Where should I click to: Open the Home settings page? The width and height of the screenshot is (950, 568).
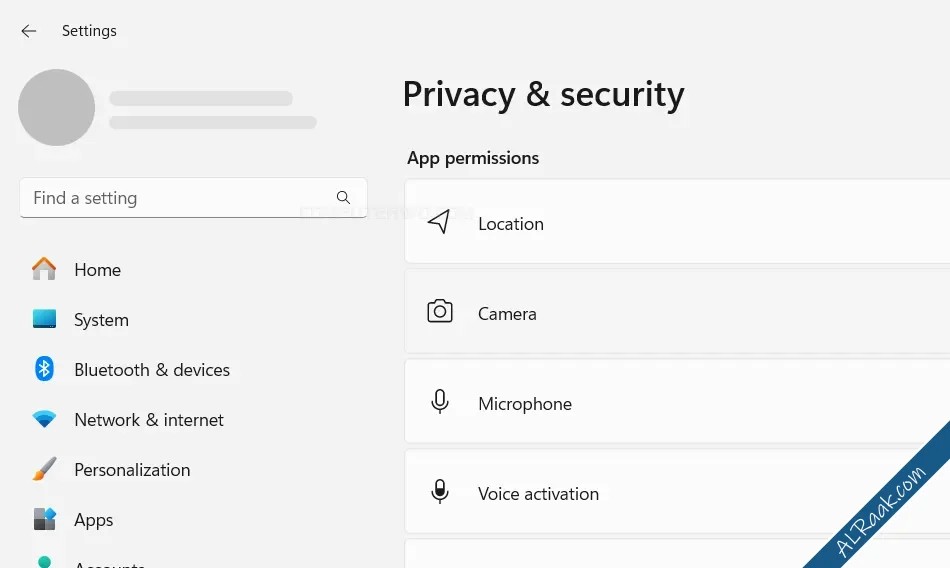(98, 270)
